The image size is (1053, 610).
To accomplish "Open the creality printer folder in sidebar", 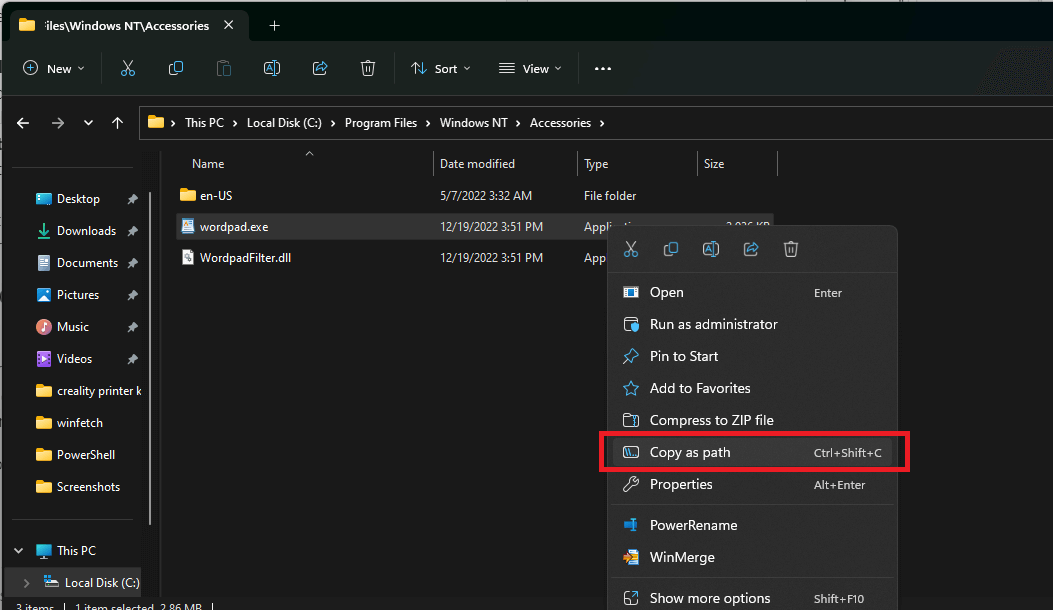I will [x=89, y=391].
